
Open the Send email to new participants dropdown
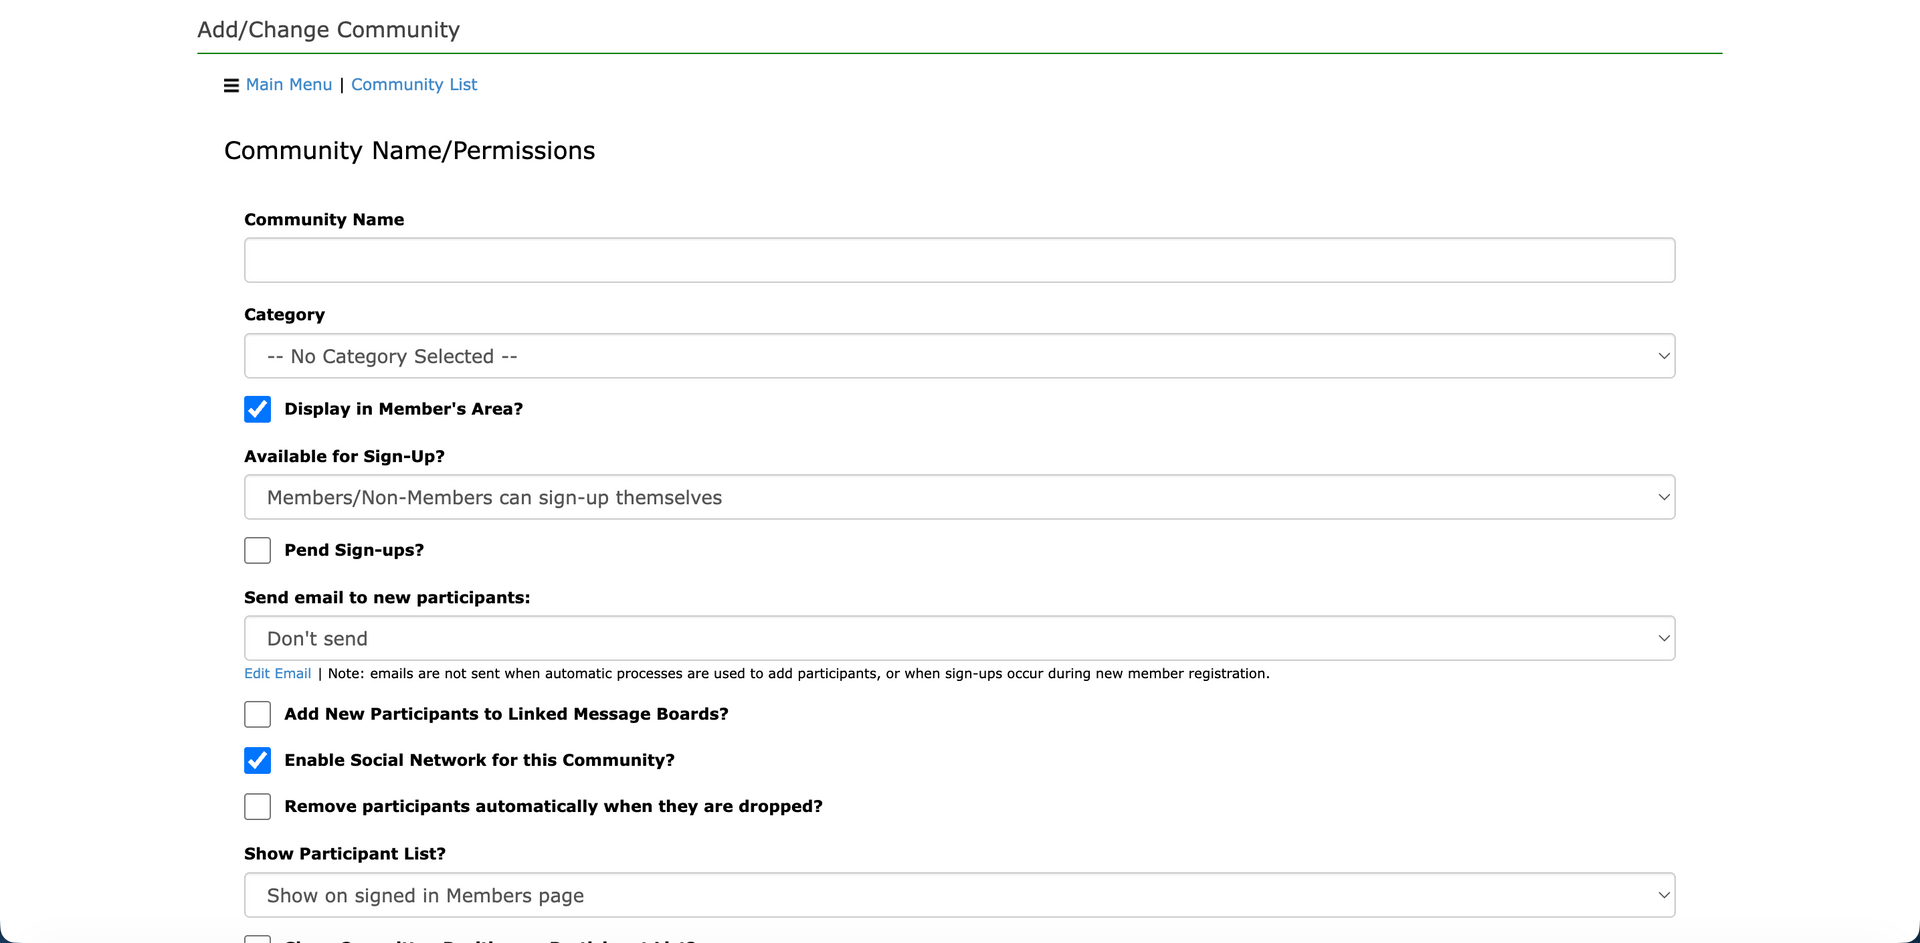(x=959, y=637)
